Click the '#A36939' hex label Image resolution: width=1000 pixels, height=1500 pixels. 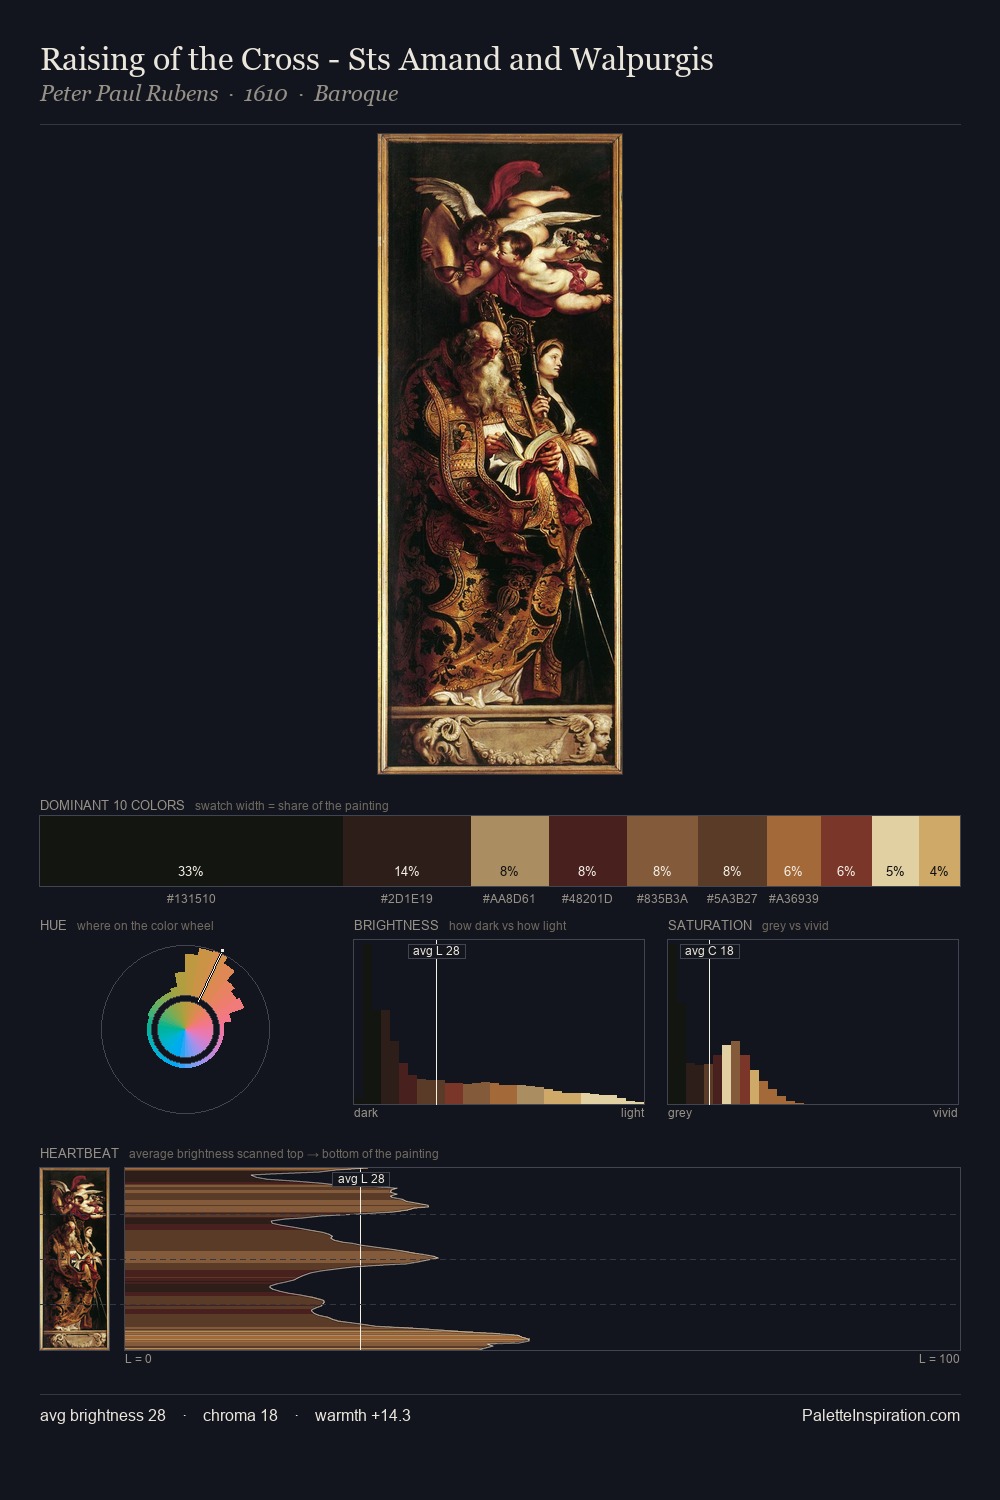click(794, 898)
